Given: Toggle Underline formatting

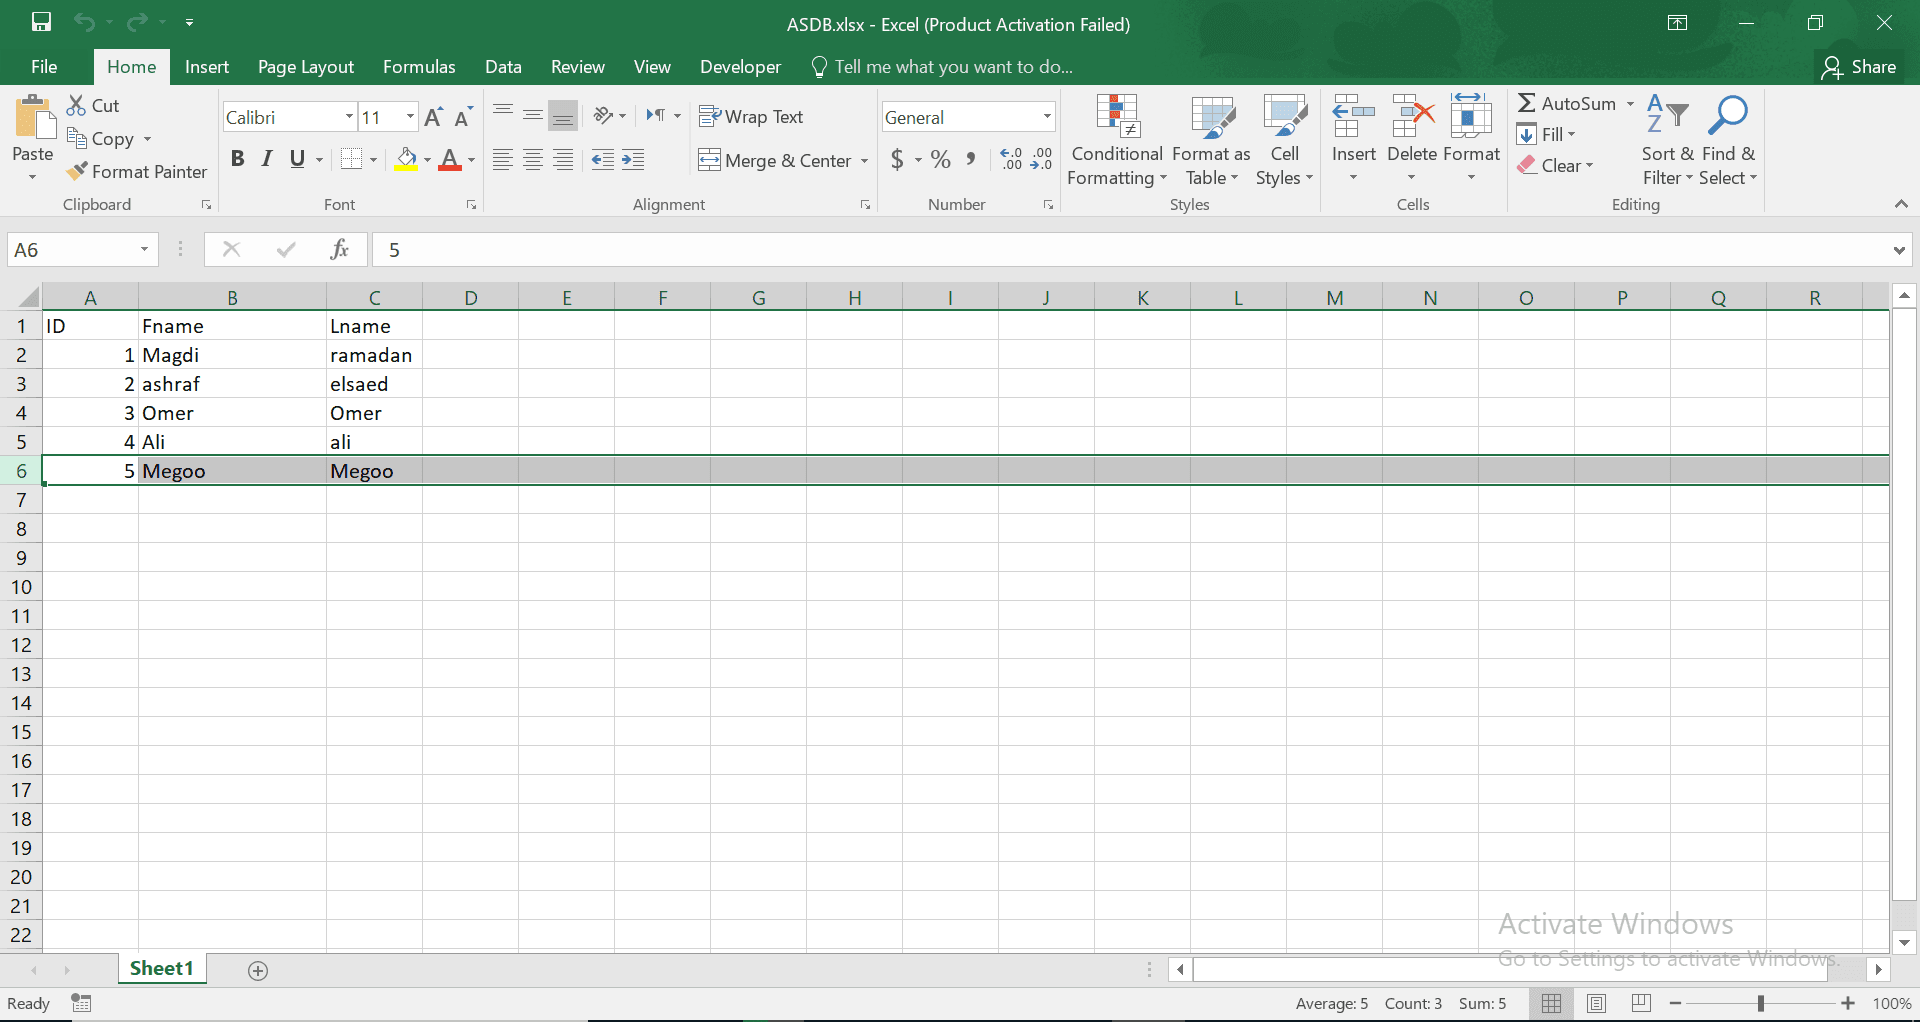Looking at the screenshot, I should (x=297, y=159).
